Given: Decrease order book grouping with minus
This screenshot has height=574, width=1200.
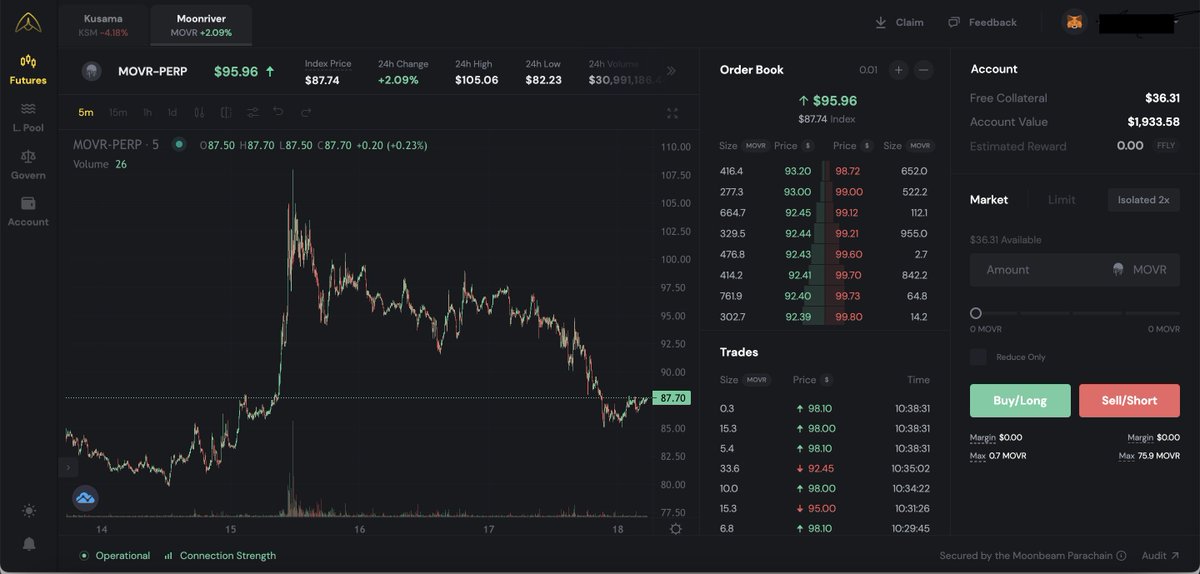Looking at the screenshot, I should [924, 70].
